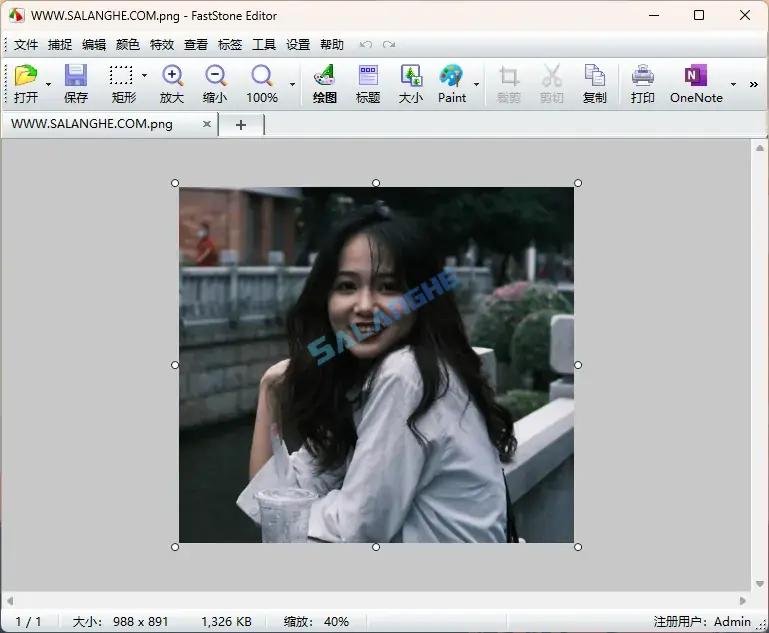Open the 绘图 drawing tool

click(325, 84)
